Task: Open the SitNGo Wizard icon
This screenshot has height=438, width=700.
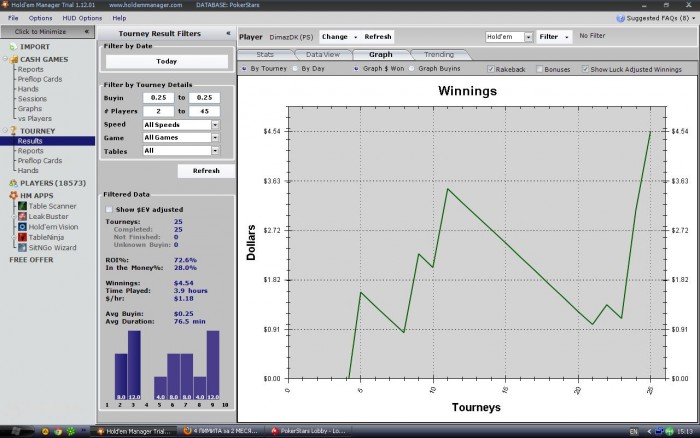Action: pos(22,247)
